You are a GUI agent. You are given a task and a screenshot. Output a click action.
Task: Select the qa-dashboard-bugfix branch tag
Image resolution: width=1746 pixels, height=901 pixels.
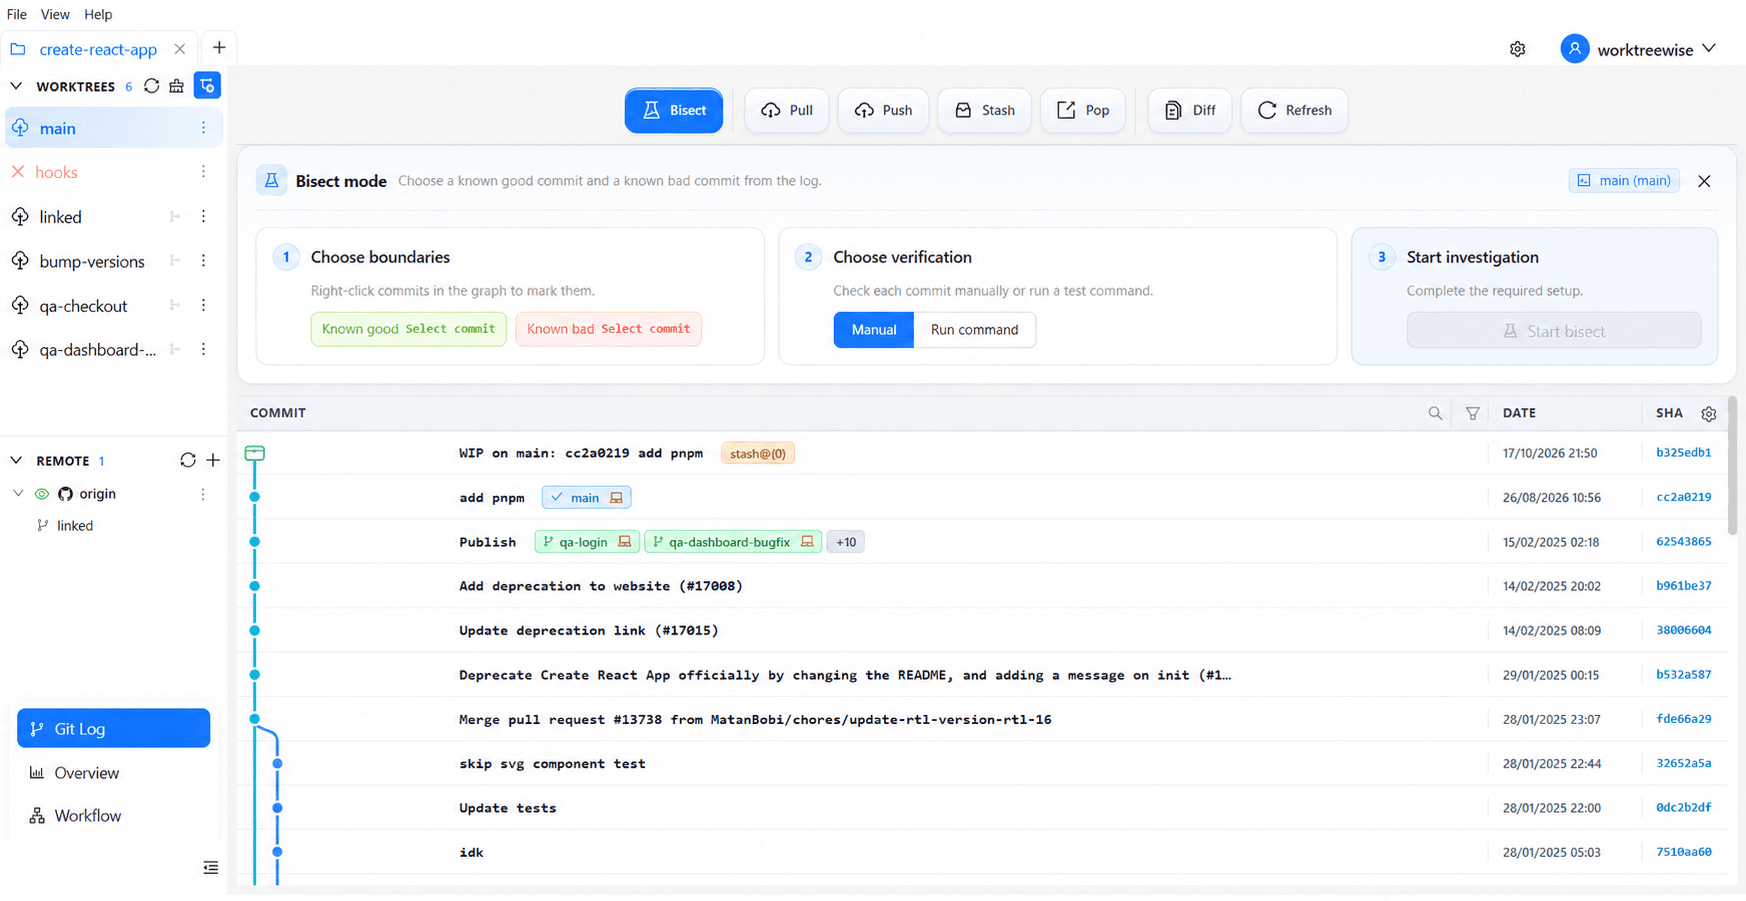(733, 542)
